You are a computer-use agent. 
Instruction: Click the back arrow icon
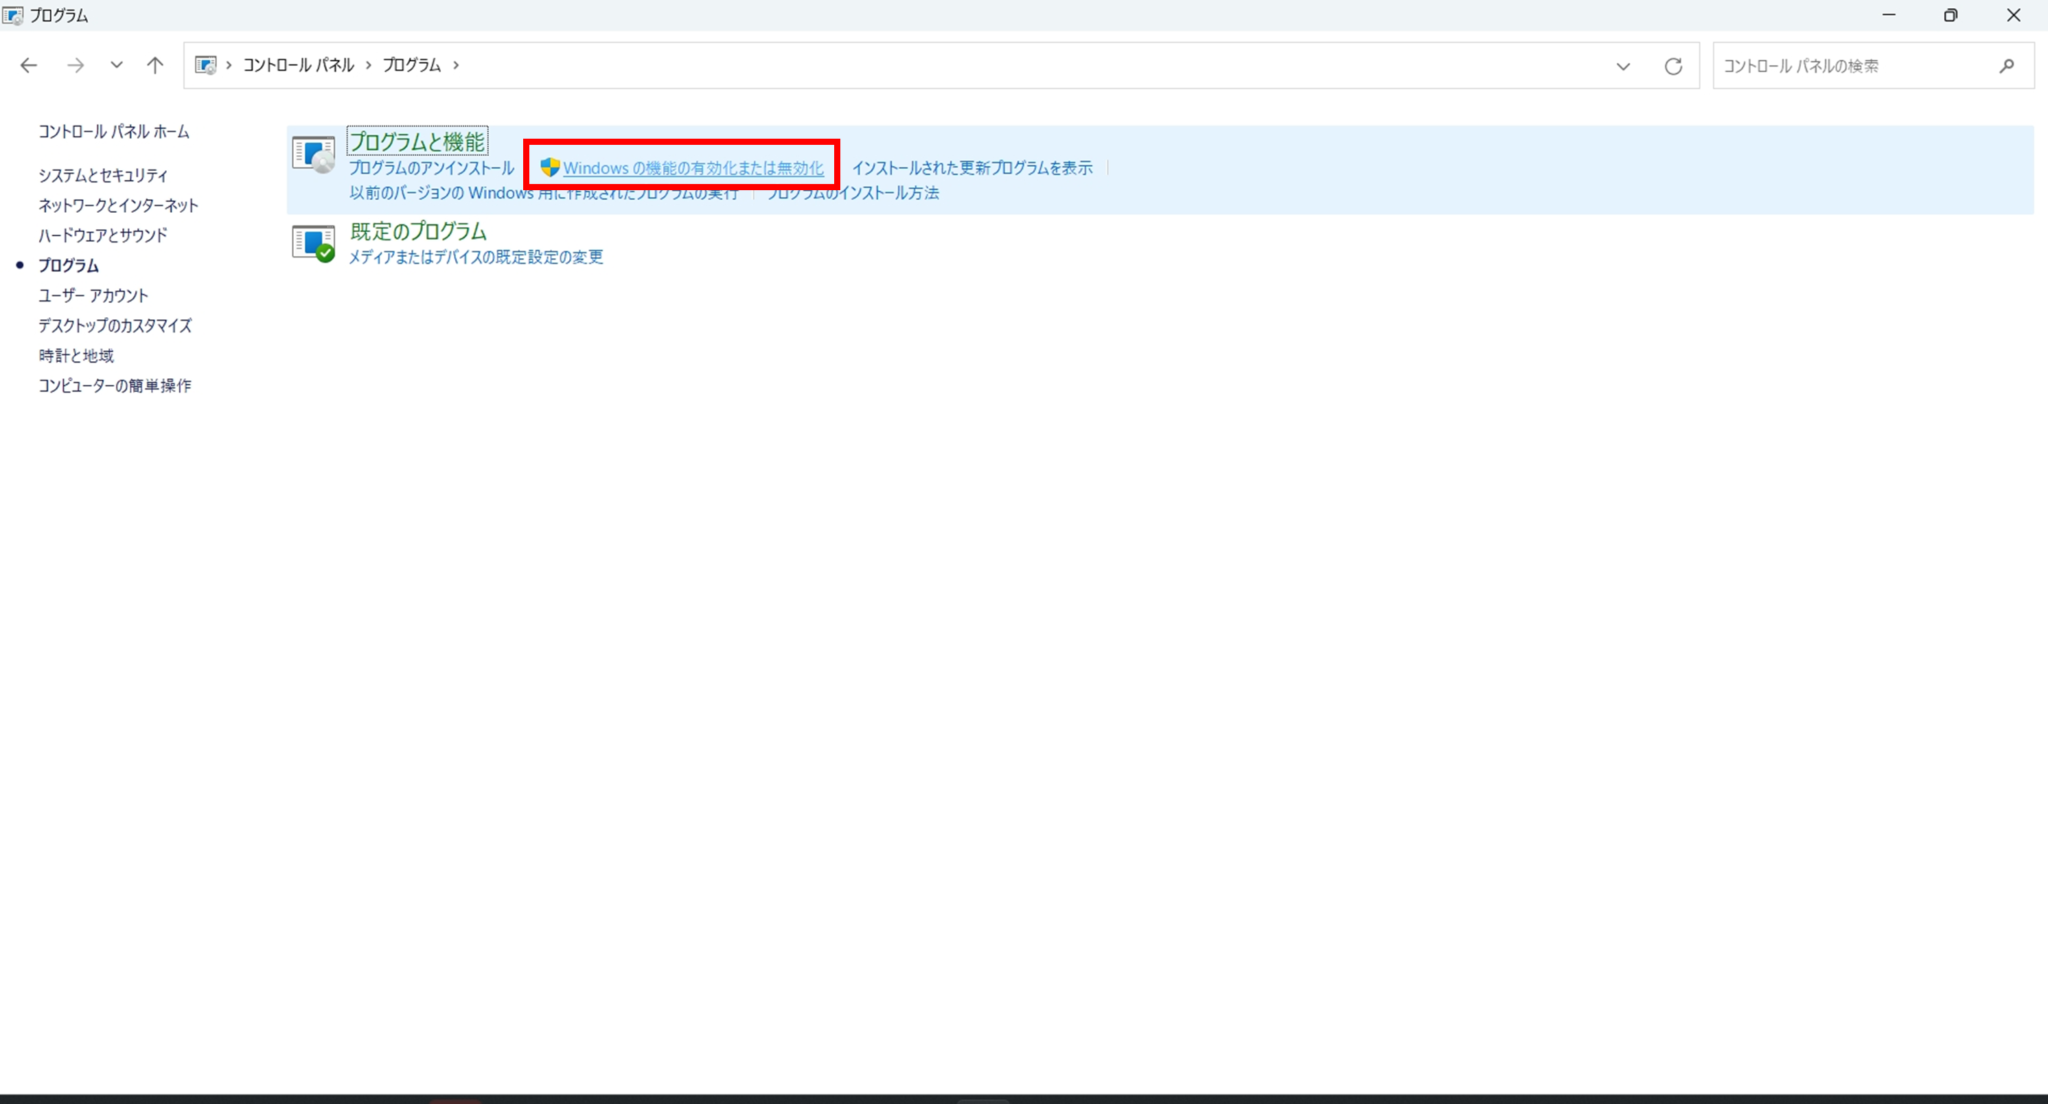click(x=29, y=64)
